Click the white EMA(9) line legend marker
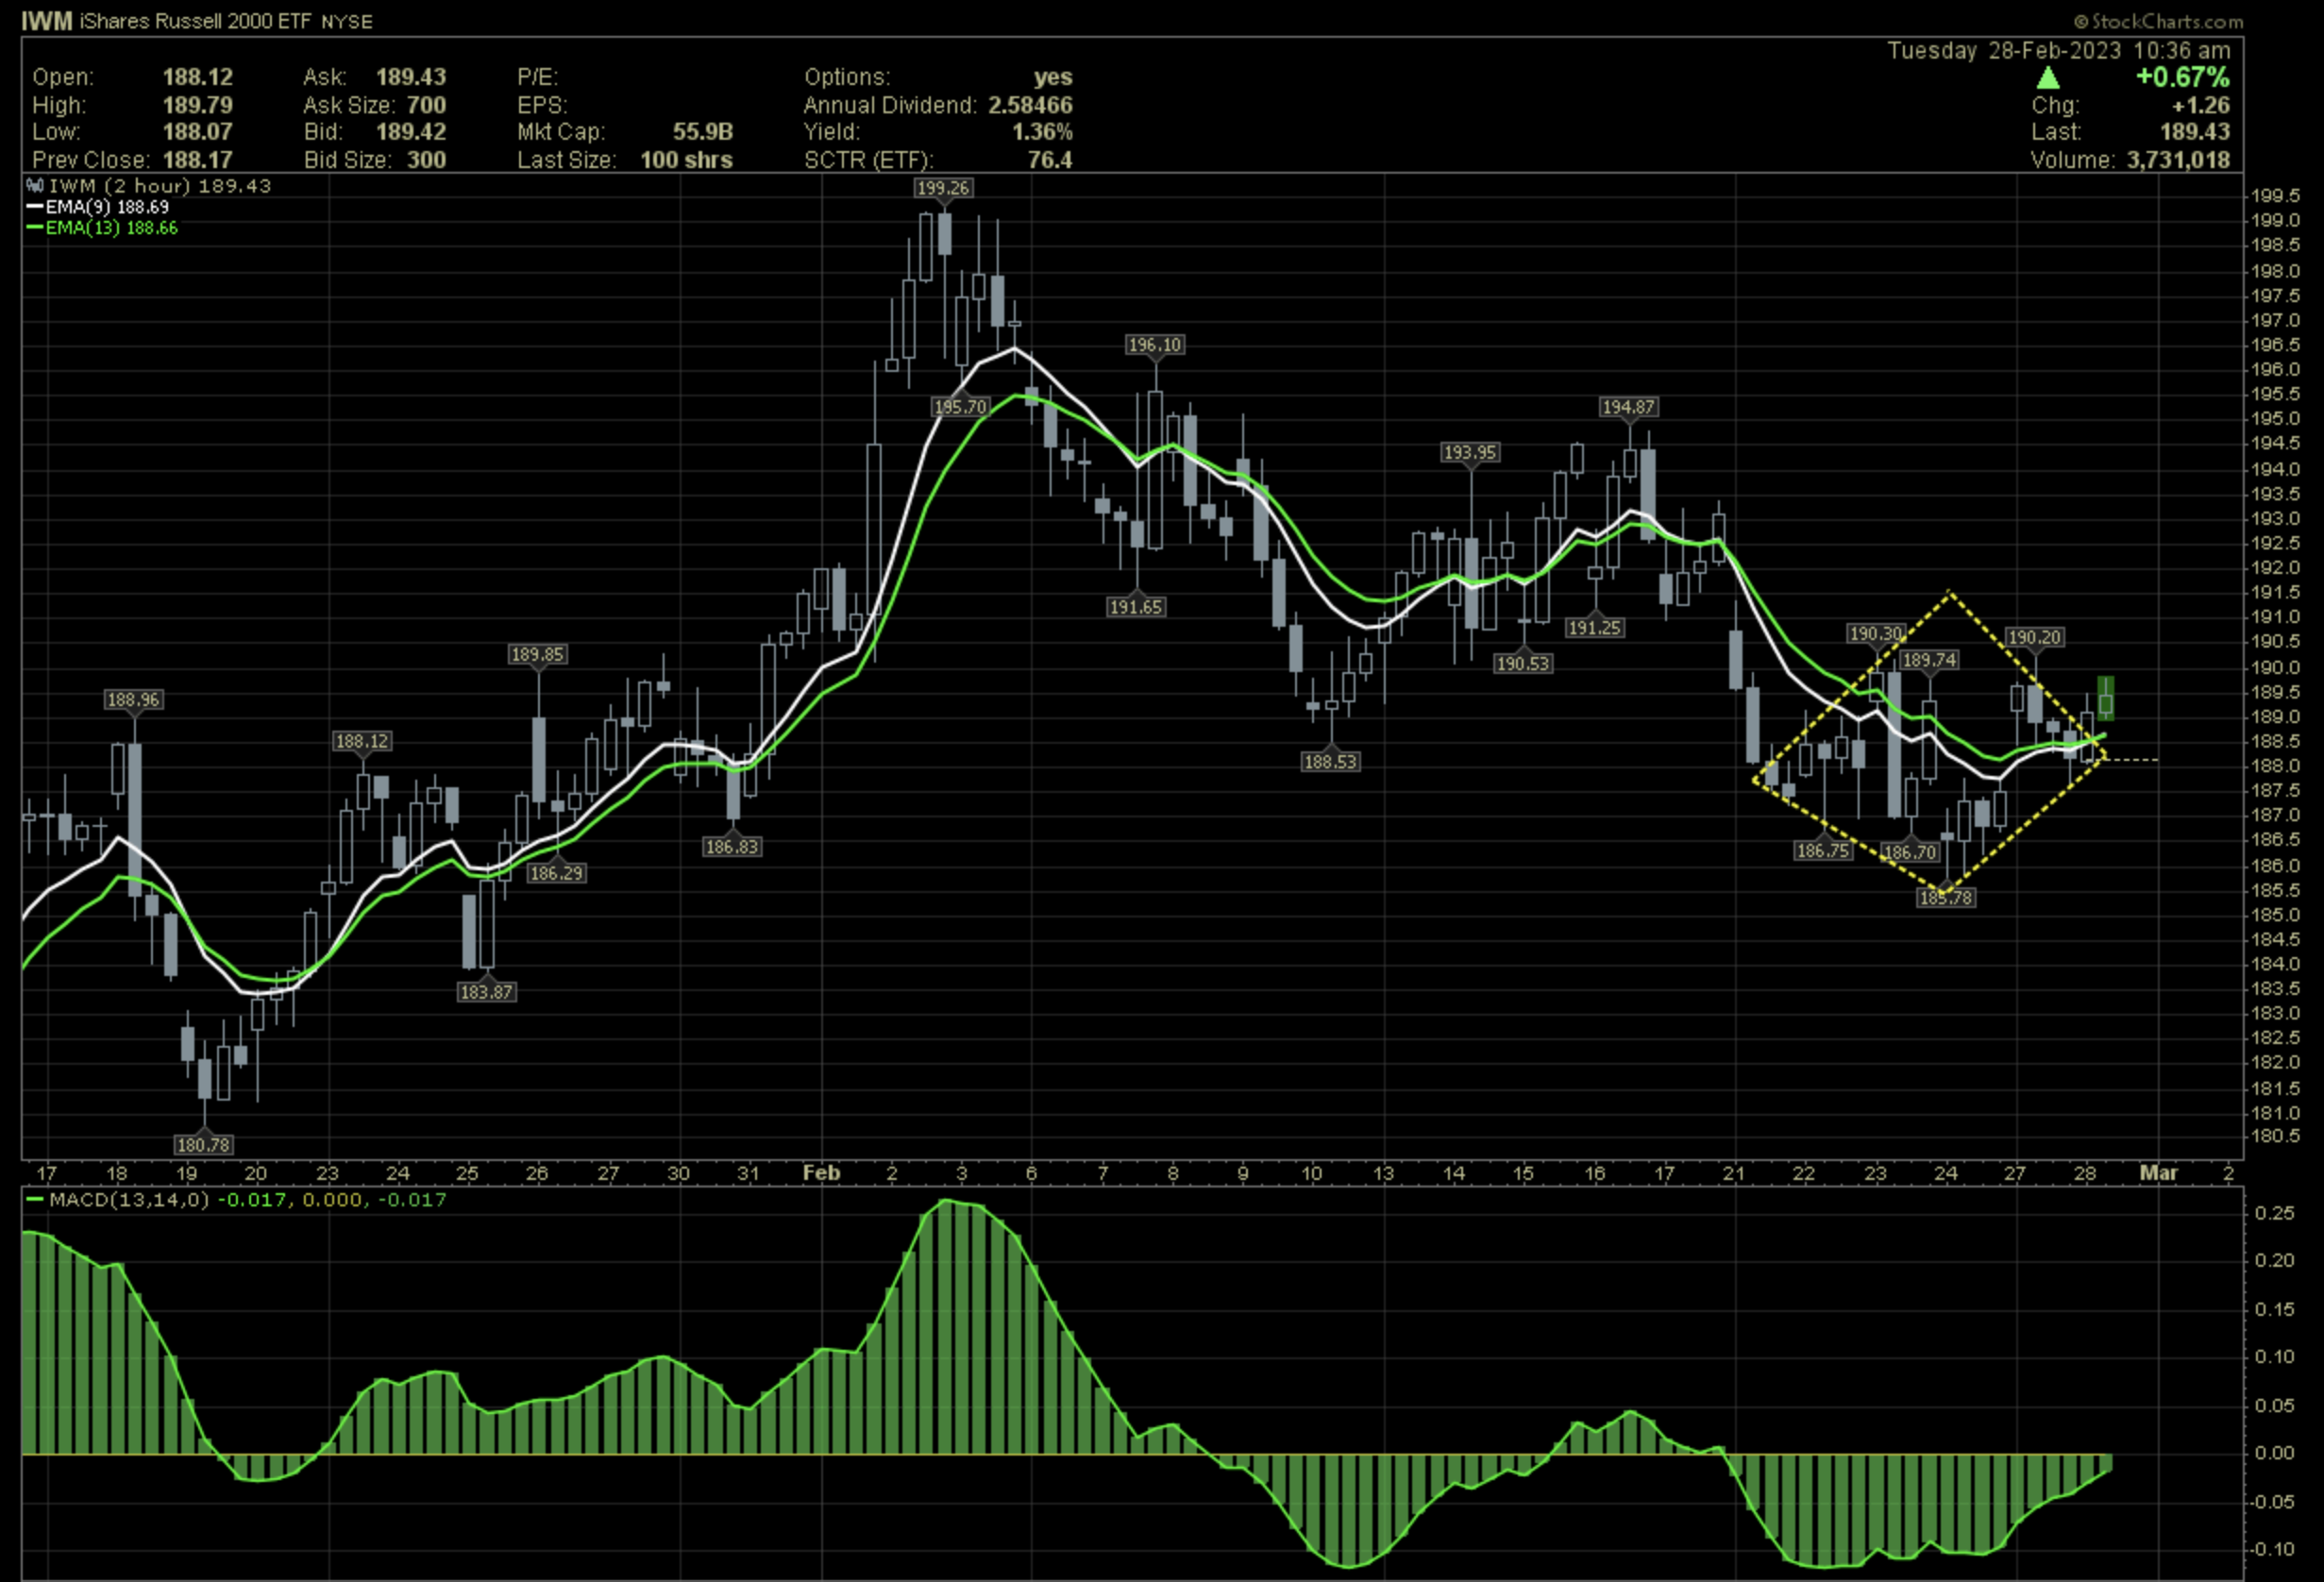This screenshot has height=1582, width=2324. pyautogui.click(x=35, y=207)
